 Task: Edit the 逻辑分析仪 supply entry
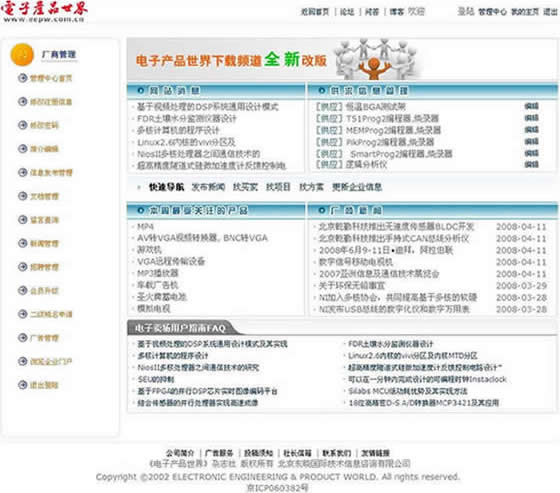(x=531, y=164)
